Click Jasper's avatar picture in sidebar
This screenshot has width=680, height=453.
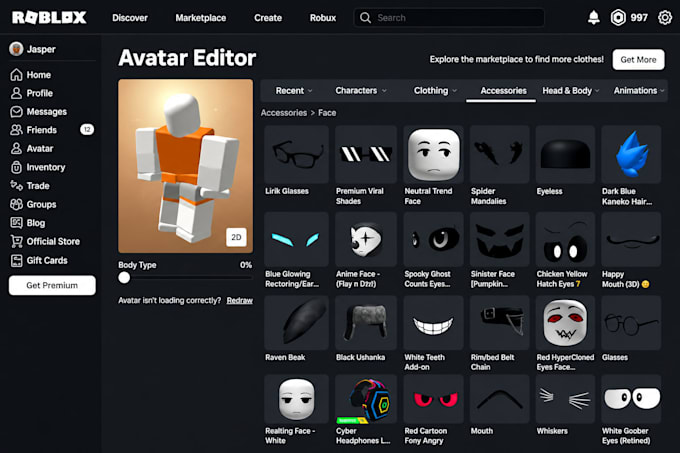(16, 49)
